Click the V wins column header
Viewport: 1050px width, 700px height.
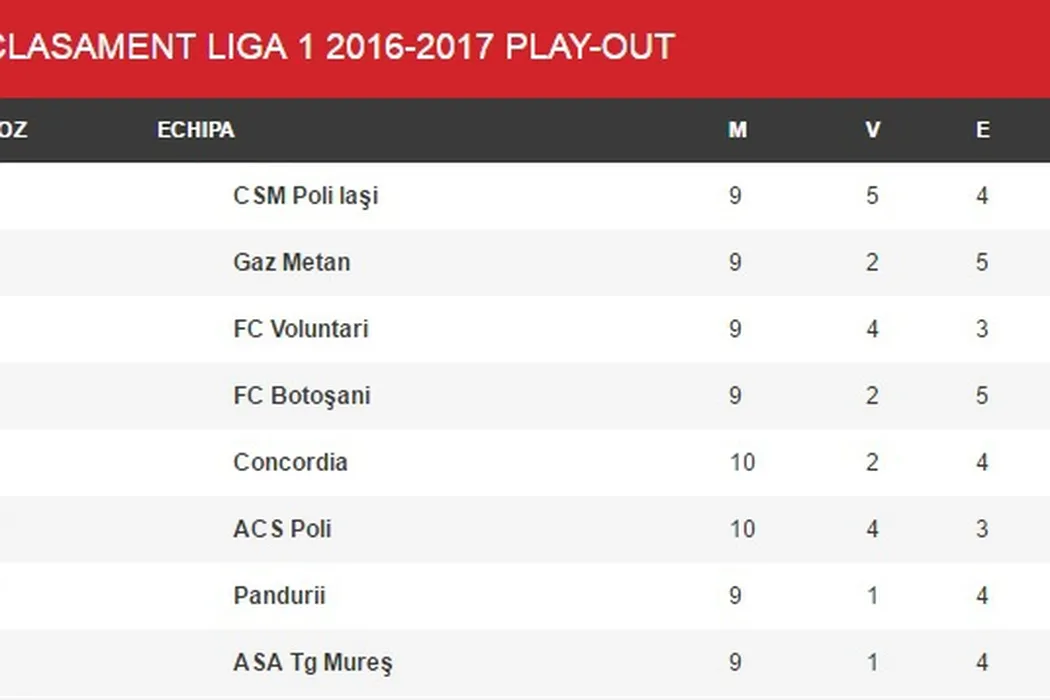(x=873, y=130)
